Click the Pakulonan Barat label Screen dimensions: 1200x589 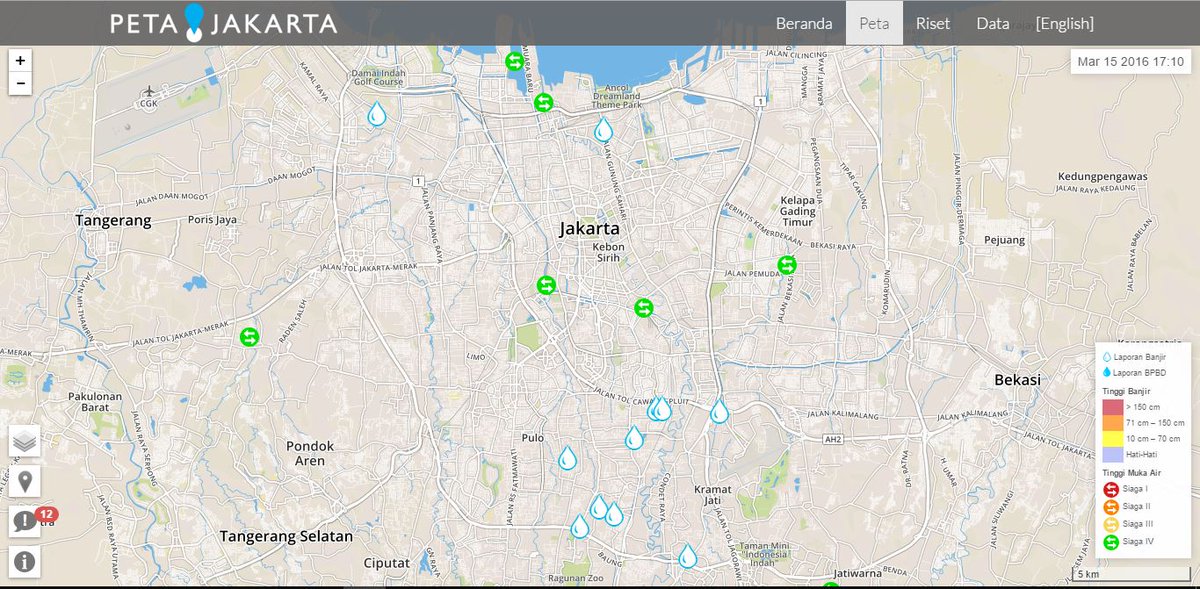click(95, 403)
